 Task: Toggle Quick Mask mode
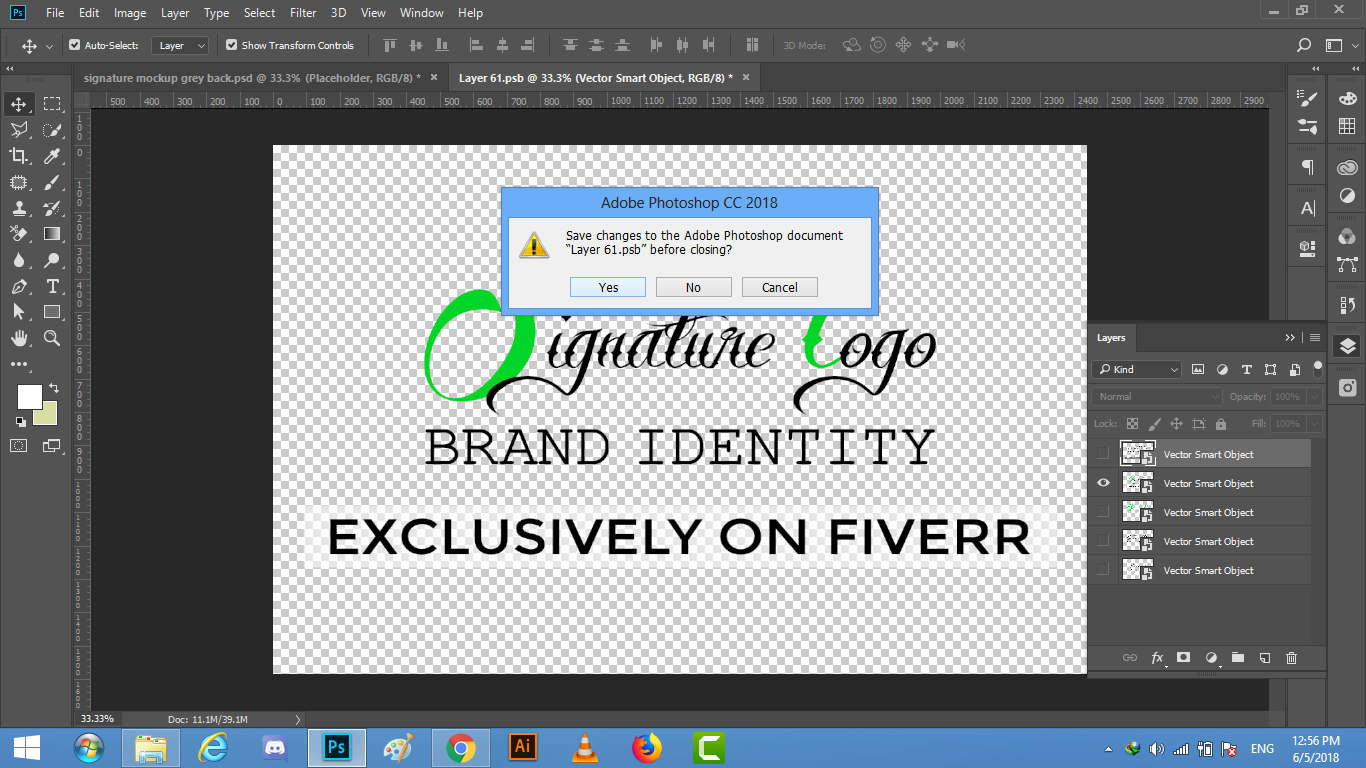tap(19, 445)
